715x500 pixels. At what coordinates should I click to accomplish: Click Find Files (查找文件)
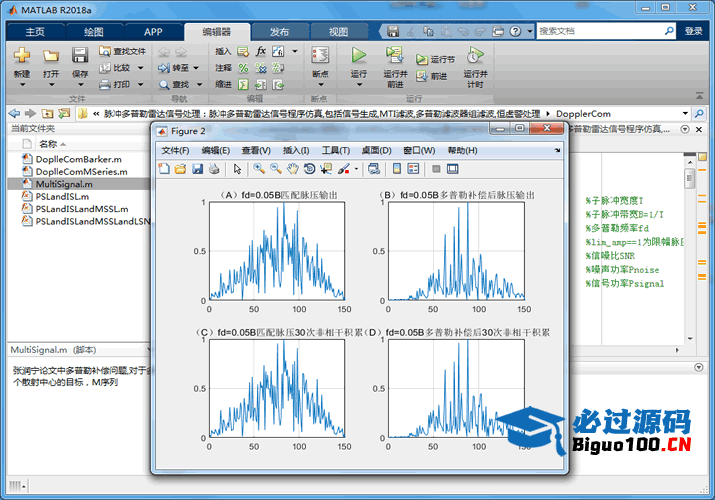point(122,51)
